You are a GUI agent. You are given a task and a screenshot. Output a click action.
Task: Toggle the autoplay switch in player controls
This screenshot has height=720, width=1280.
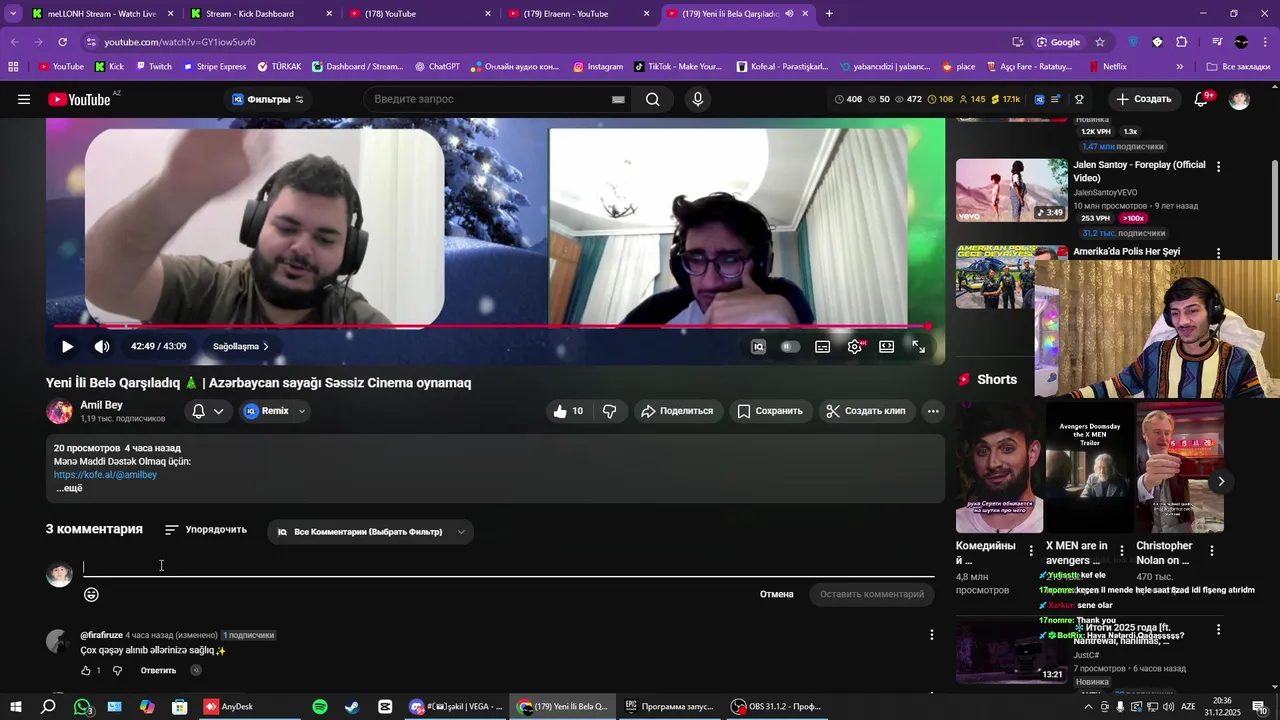pos(790,346)
